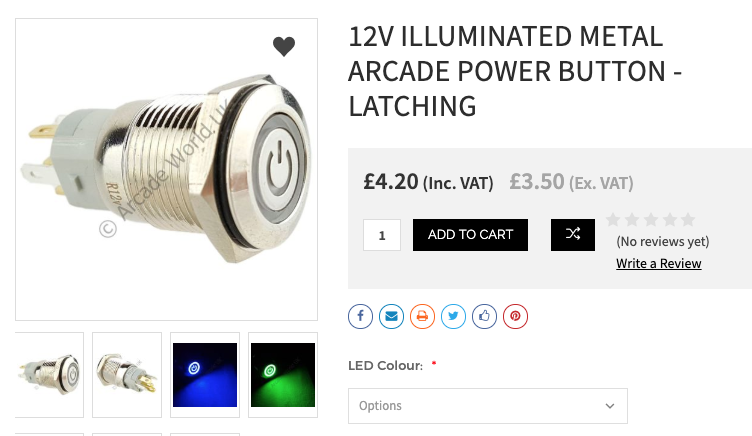Click the main product image
This screenshot has width=752, height=436.
point(166,169)
